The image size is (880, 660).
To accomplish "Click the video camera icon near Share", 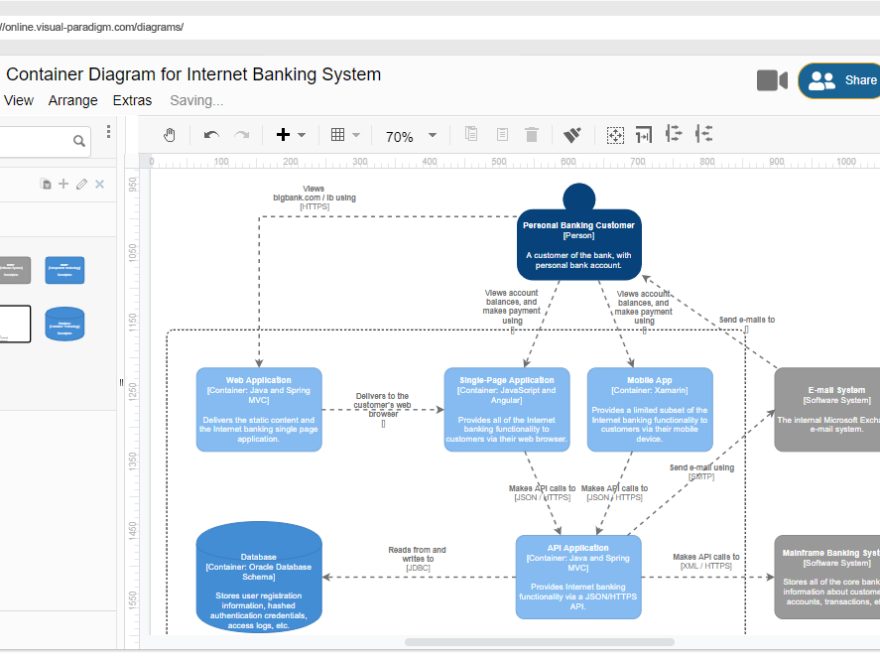I will click(770, 80).
